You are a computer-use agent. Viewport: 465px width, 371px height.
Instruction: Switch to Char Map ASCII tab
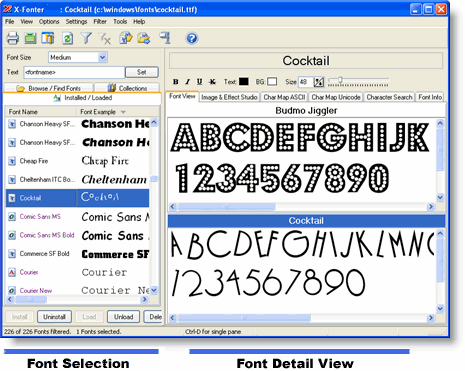[x=284, y=97]
